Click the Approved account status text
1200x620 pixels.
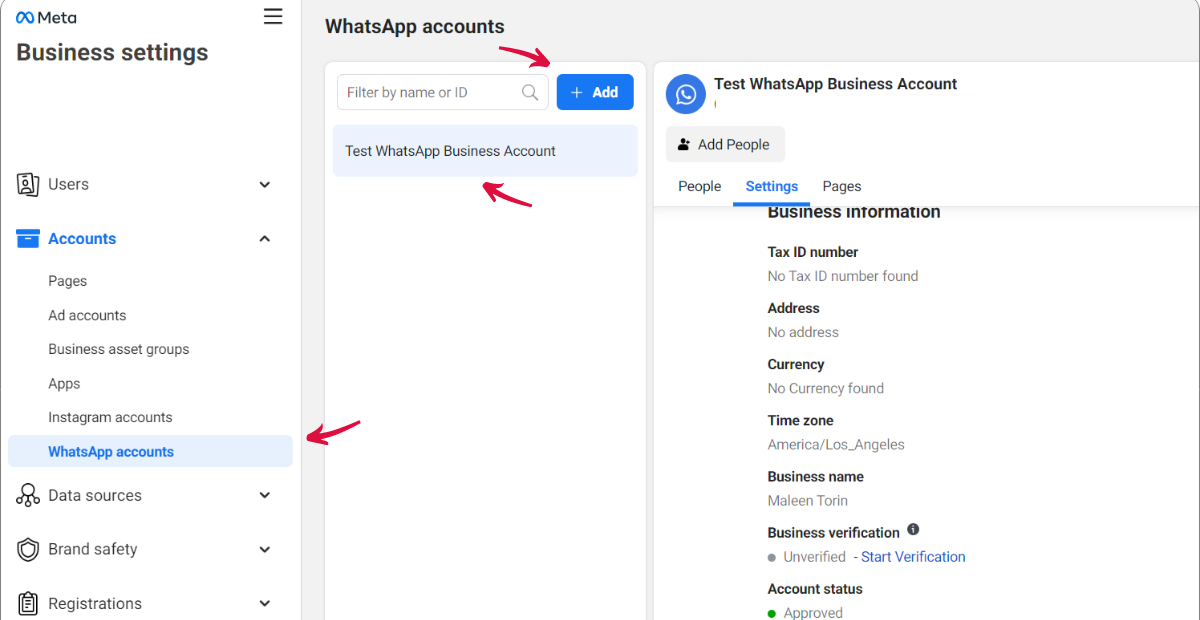[x=813, y=612]
